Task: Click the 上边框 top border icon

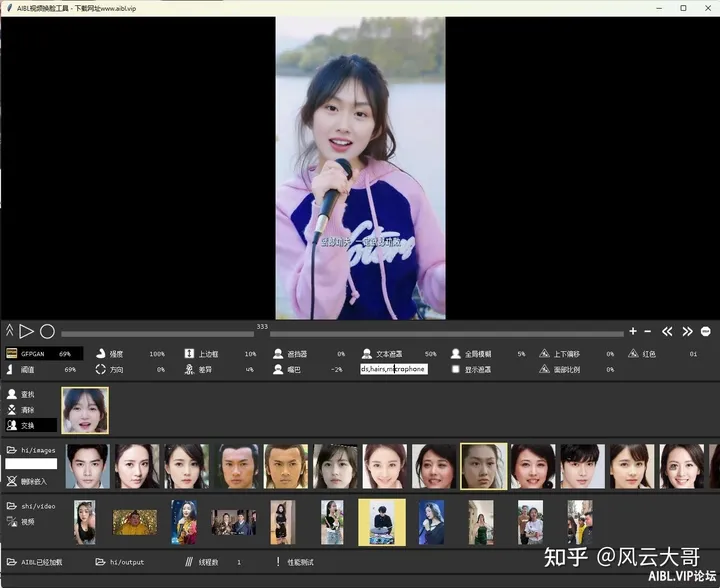Action: [x=189, y=353]
